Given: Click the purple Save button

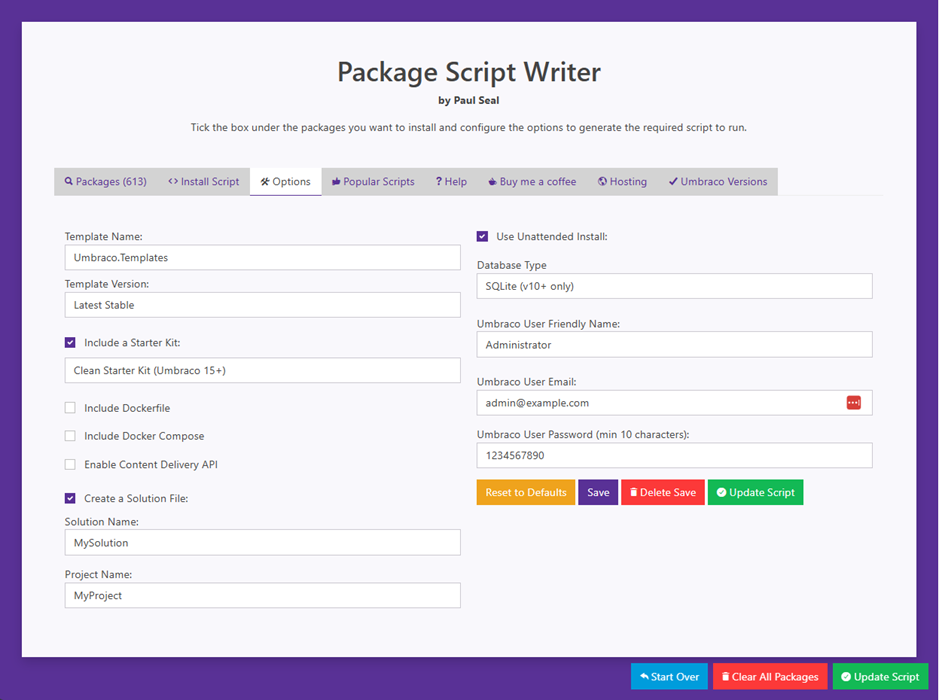Looking at the screenshot, I should (x=598, y=493).
